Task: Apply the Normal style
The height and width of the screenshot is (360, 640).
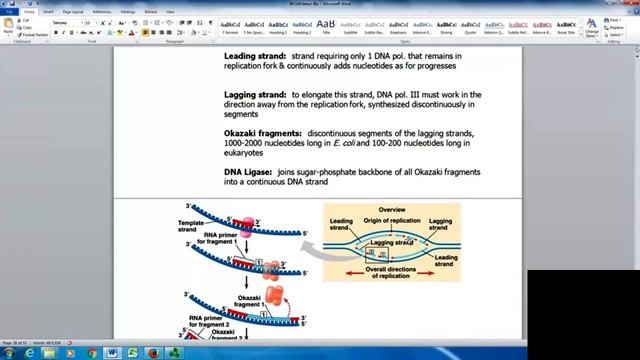Action: click(x=230, y=28)
